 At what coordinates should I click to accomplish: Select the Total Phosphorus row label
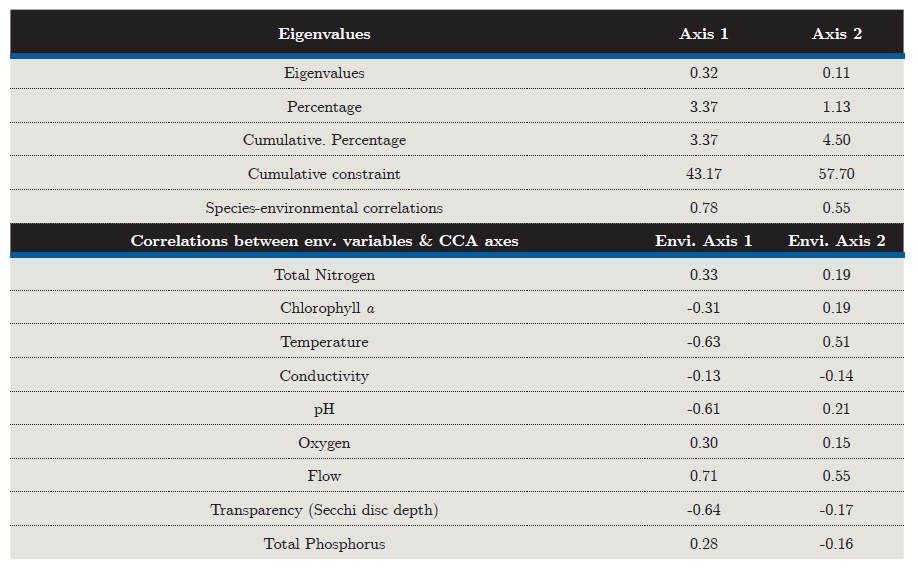coord(324,544)
